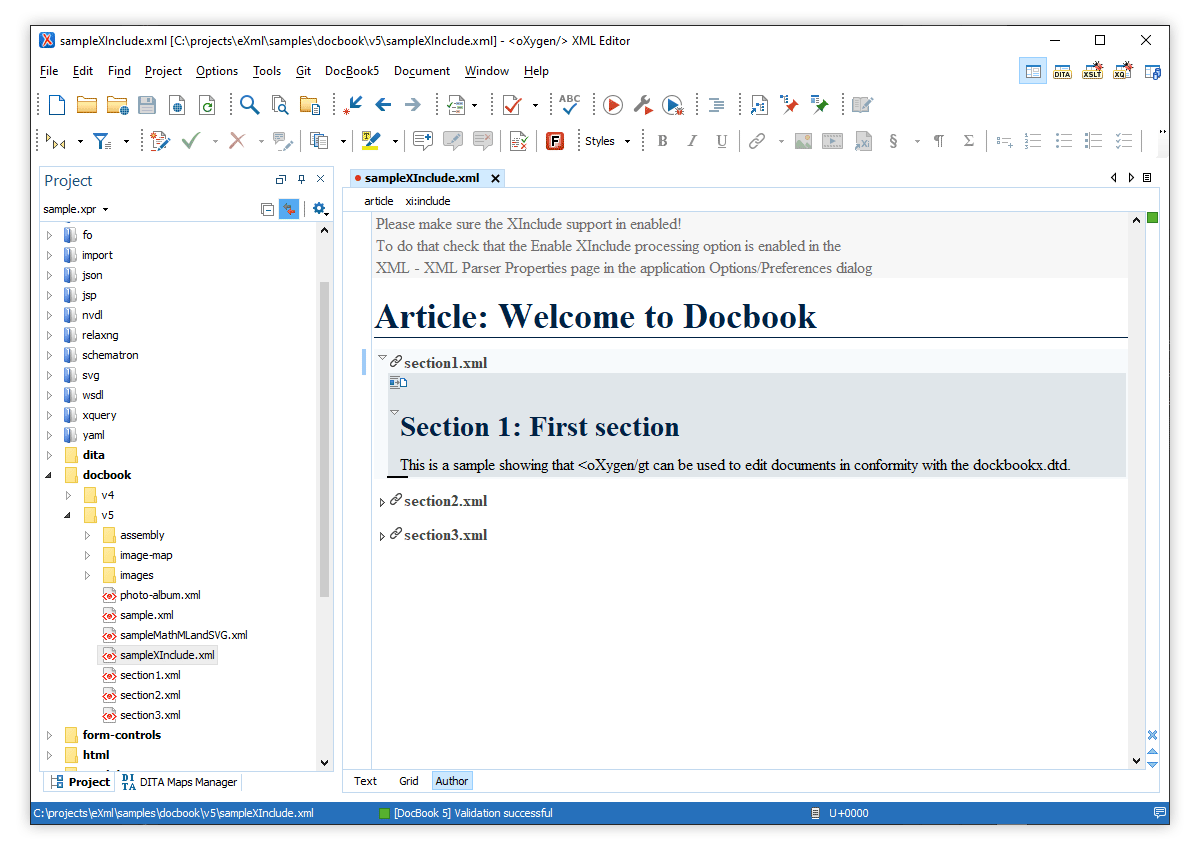Collapse the docbook folder
This screenshot has height=850, width=1200.
click(50, 475)
